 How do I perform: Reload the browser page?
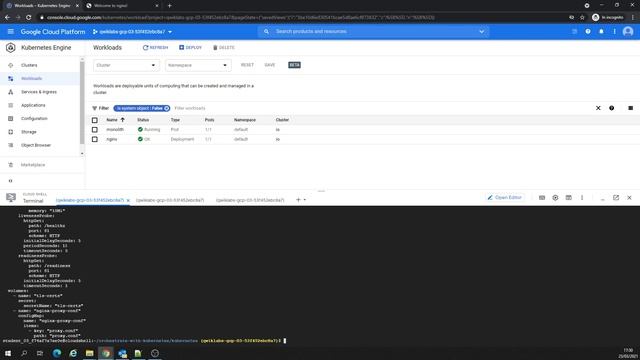[29, 18]
